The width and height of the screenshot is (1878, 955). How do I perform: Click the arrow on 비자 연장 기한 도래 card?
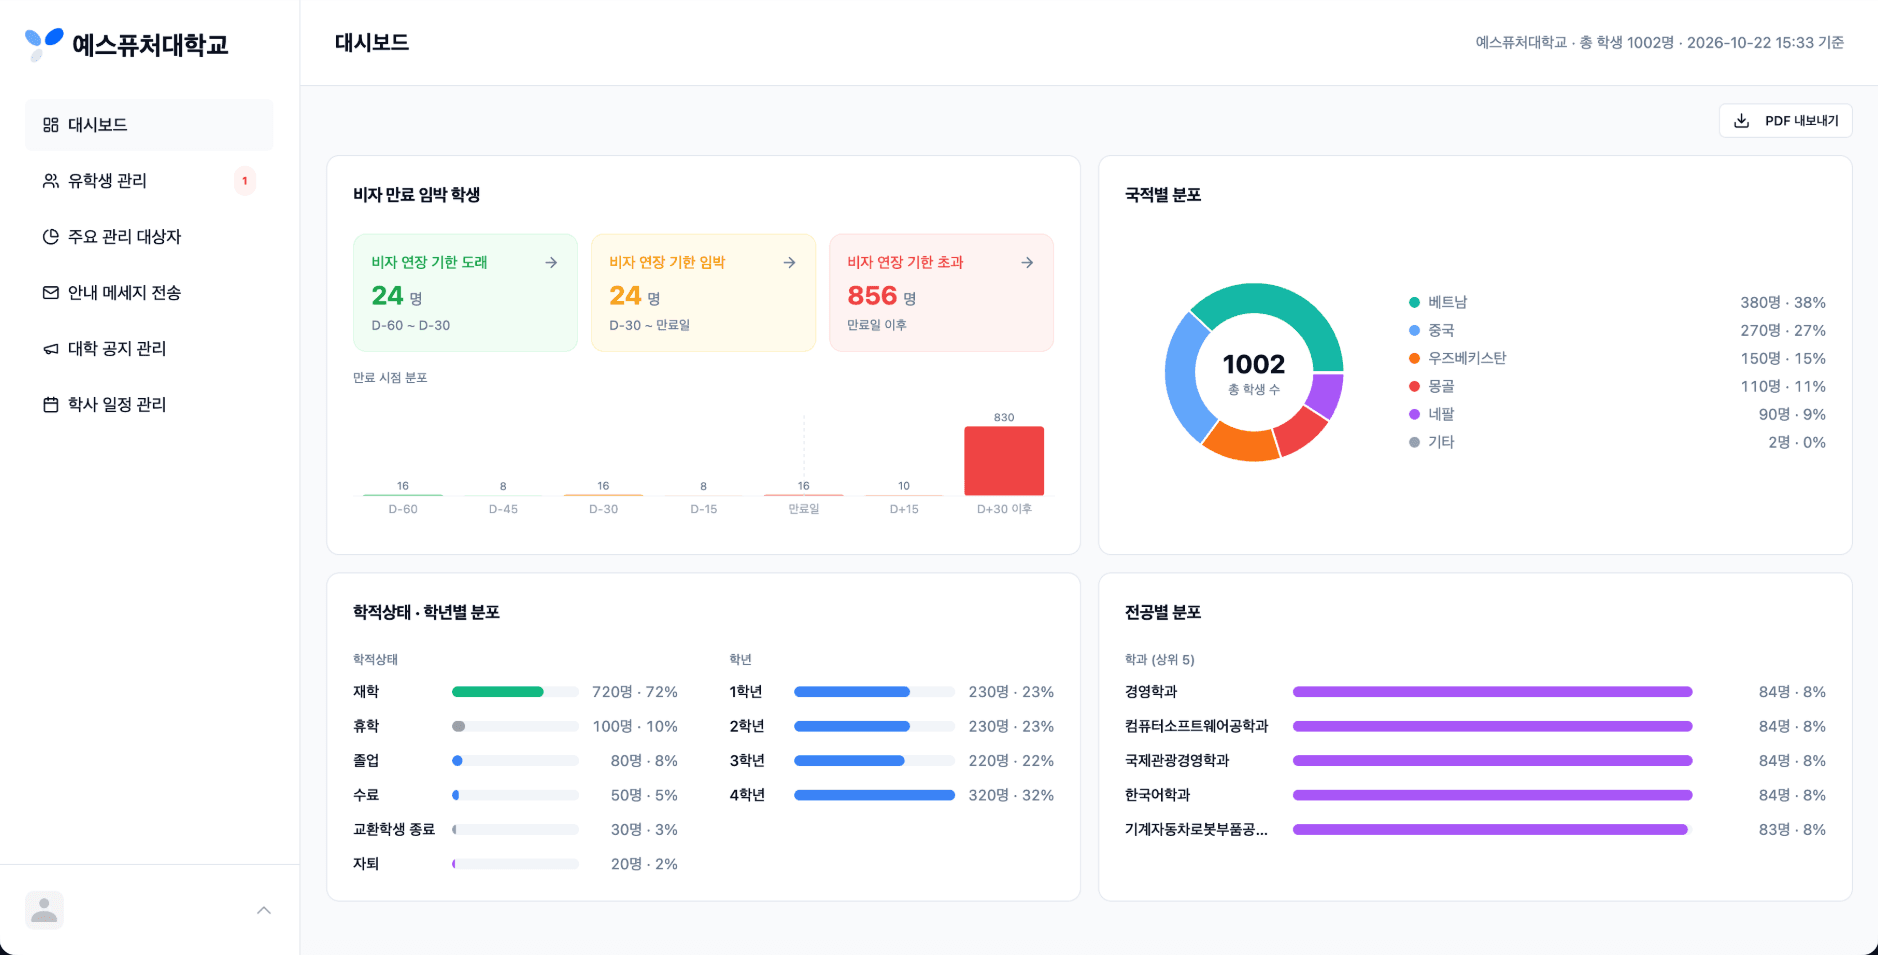point(551,262)
